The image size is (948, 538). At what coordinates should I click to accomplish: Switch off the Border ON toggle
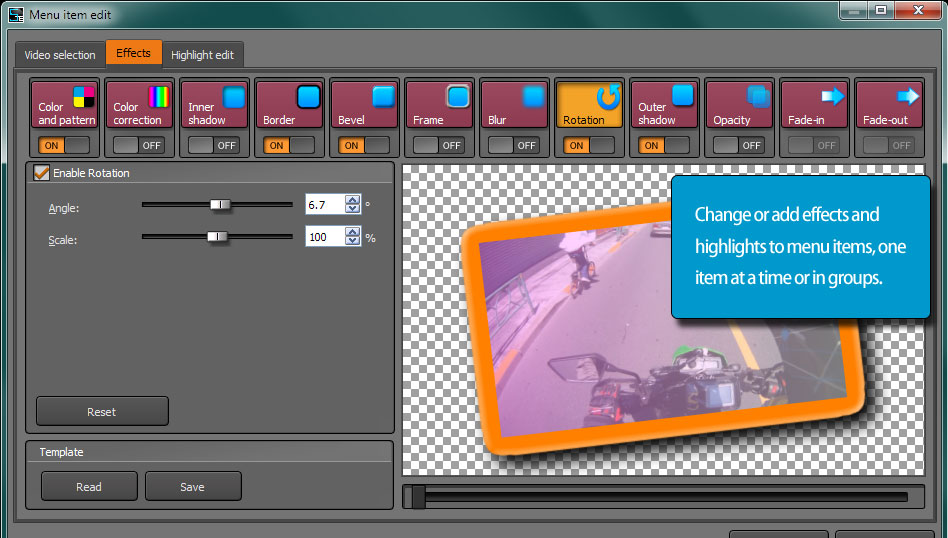289,145
